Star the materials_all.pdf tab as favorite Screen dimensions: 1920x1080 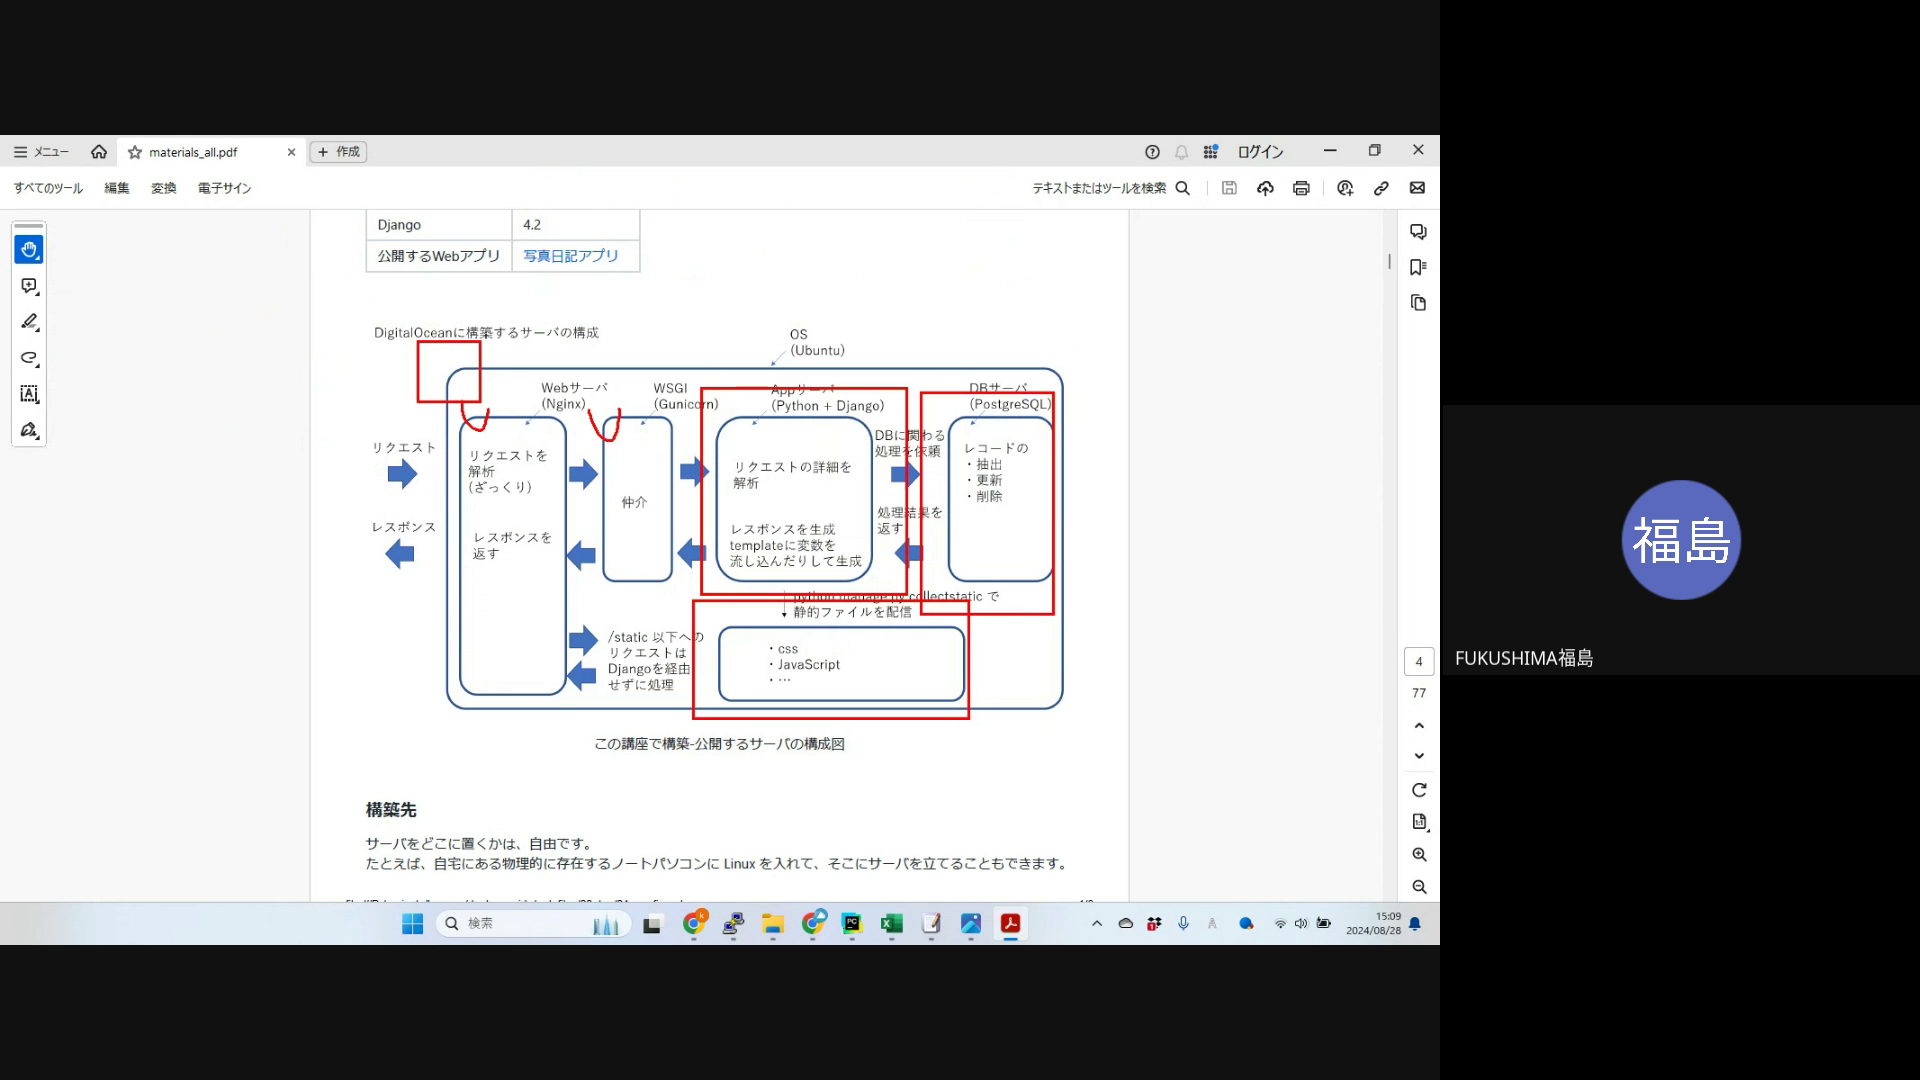tap(135, 152)
